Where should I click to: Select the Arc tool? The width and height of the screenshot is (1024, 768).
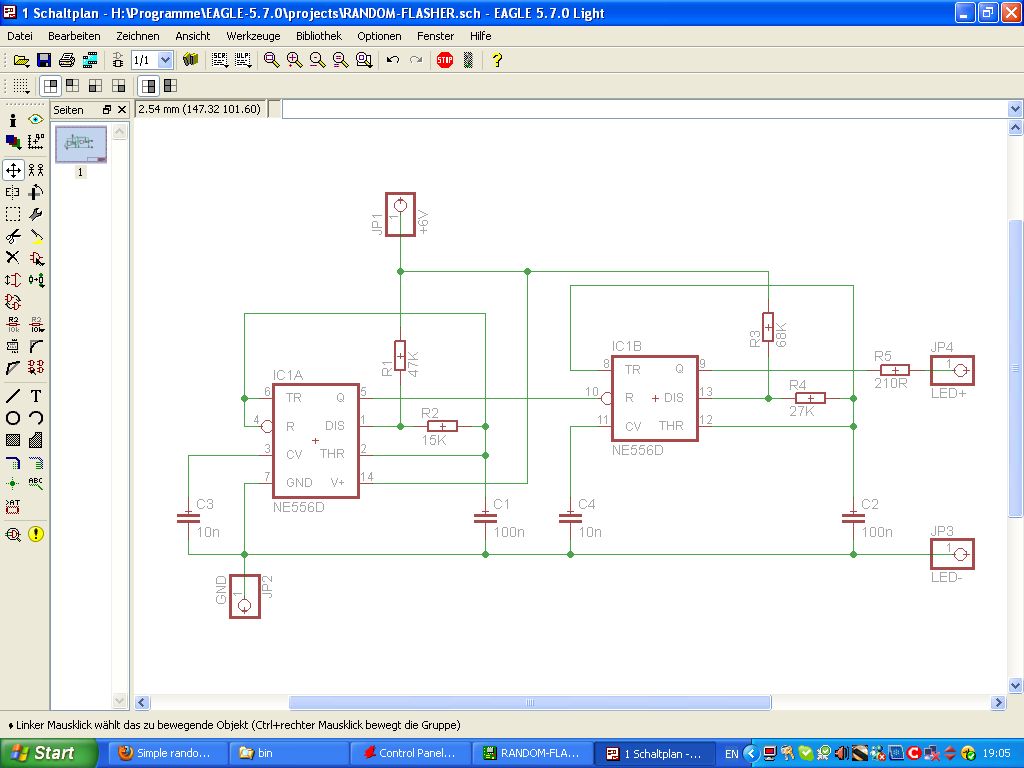[36, 418]
